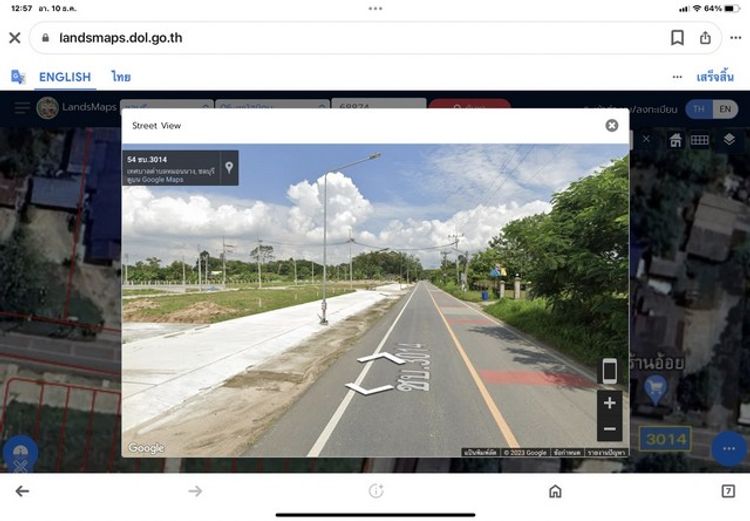This screenshot has width=750, height=521.
Task: Open the browser more options menu
Action: coord(736,38)
